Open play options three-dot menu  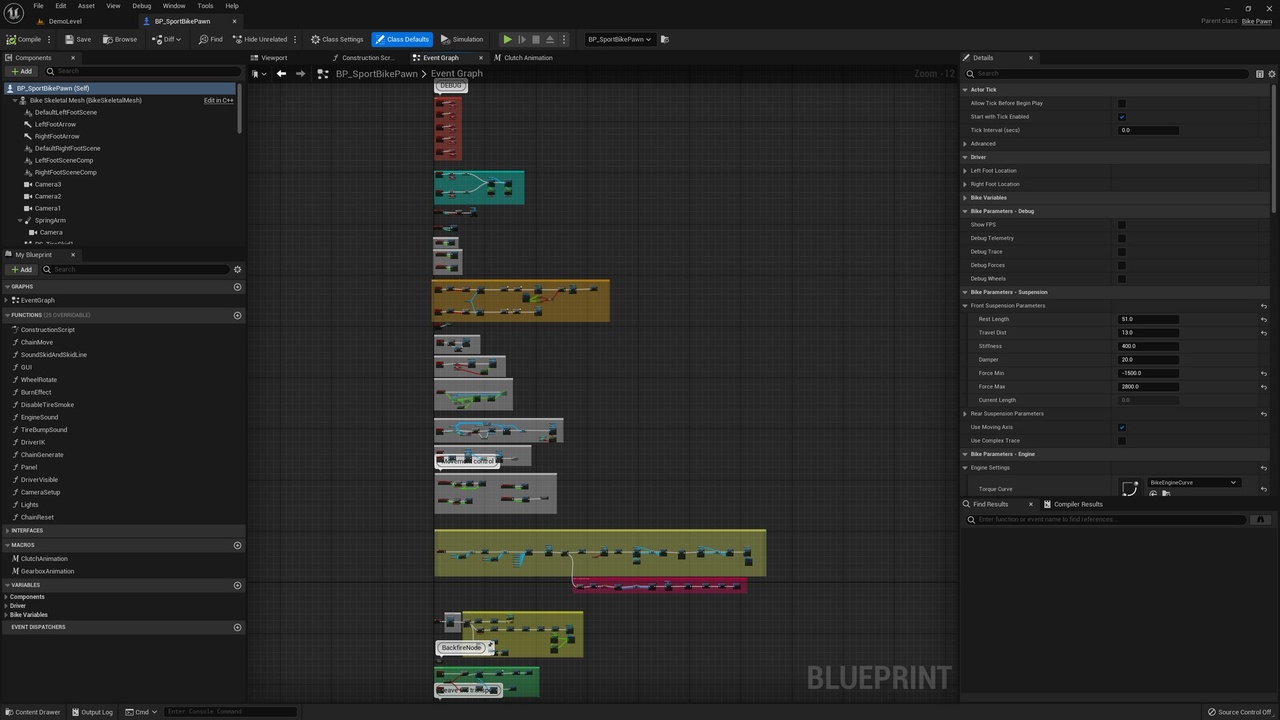(x=564, y=39)
